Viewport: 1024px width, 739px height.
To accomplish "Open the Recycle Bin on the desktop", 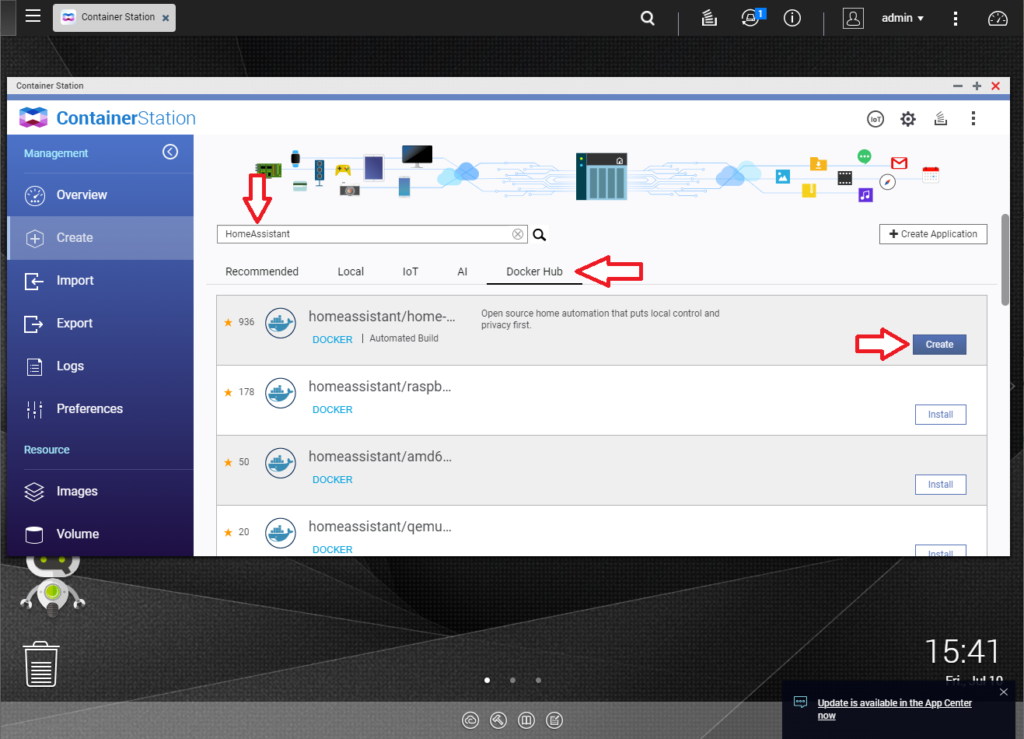I will click(41, 664).
